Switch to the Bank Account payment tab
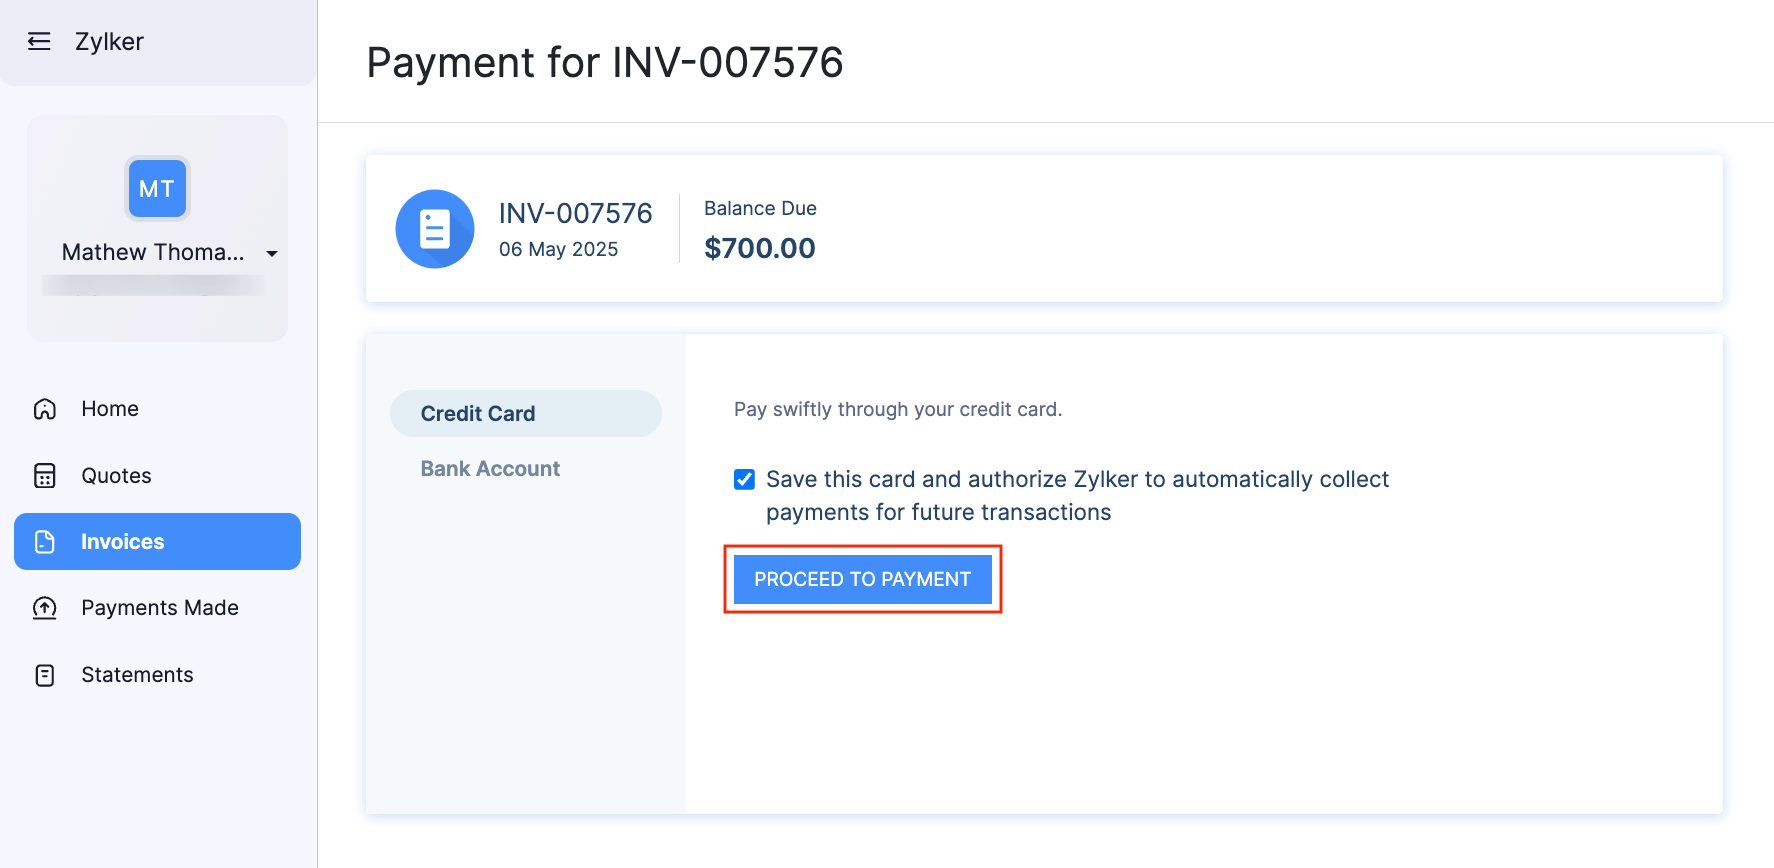This screenshot has width=1774, height=868. (x=489, y=468)
